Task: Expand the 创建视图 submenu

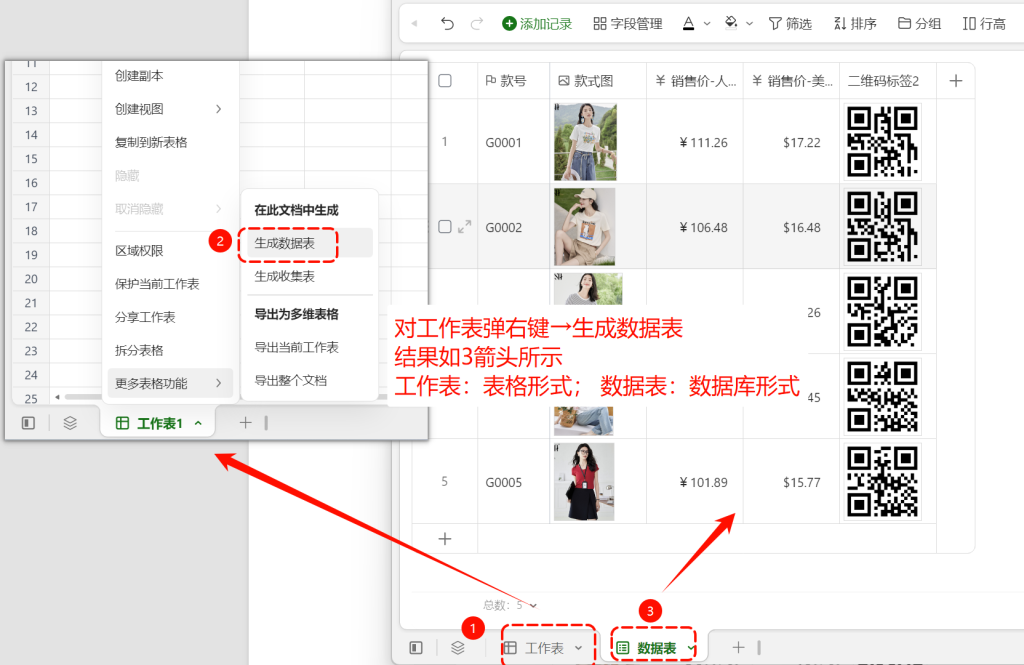Action: [171, 109]
